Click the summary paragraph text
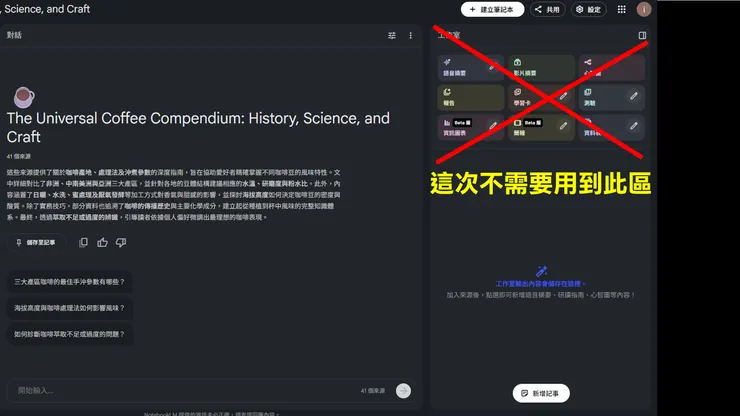 [x=173, y=195]
